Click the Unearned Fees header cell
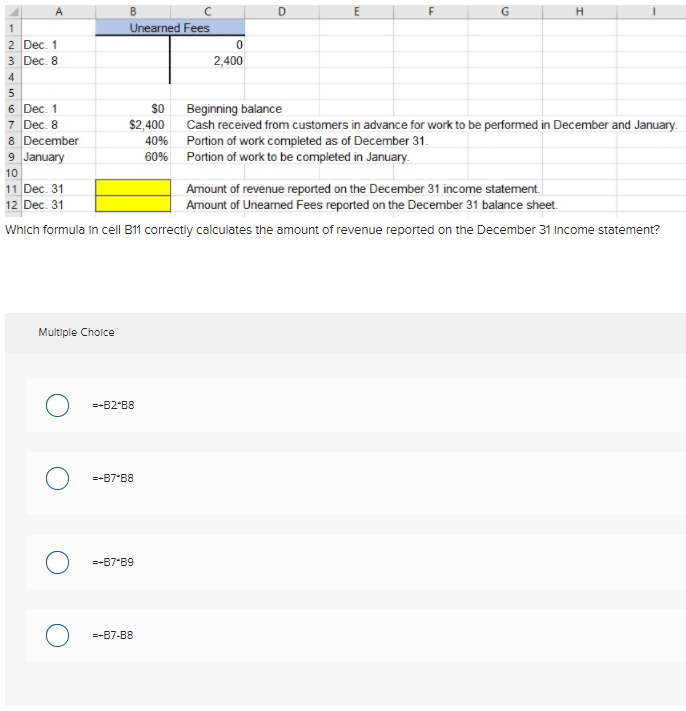This screenshot has width=686, height=711. [x=170, y=28]
